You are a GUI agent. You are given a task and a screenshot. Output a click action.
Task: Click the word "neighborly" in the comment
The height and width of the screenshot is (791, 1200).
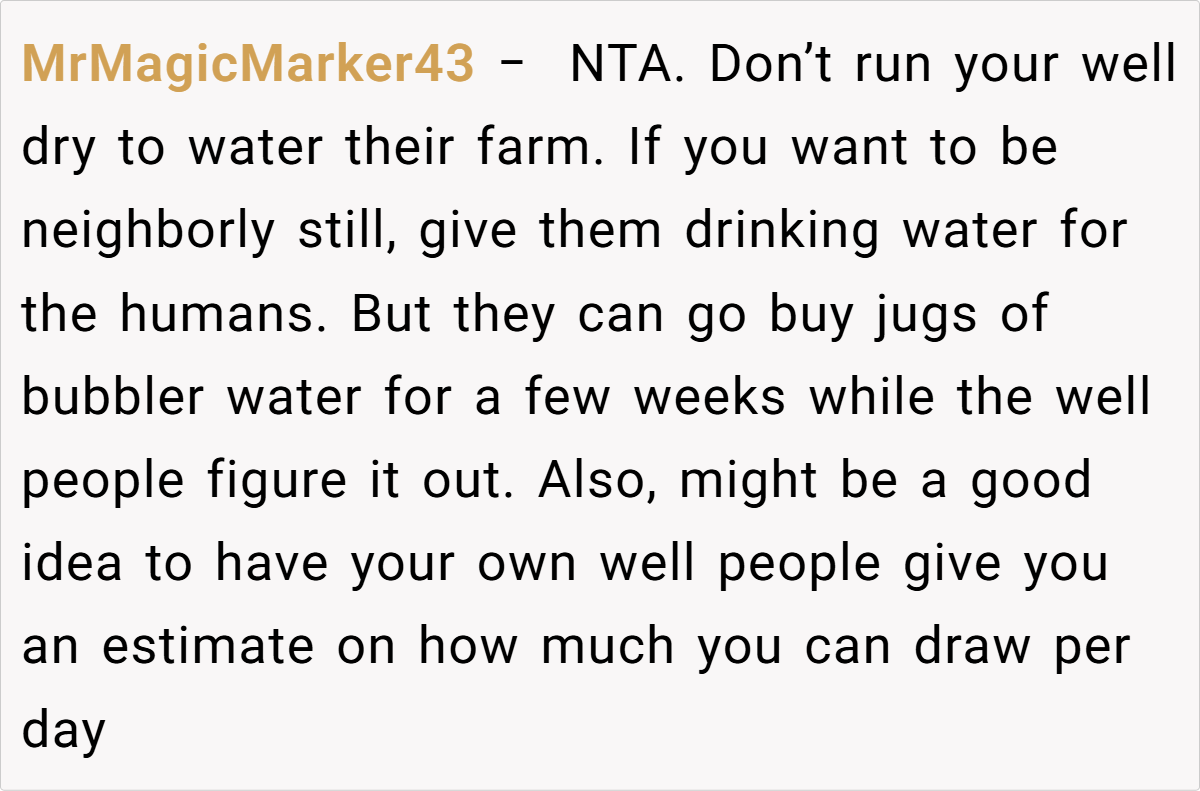(x=148, y=232)
